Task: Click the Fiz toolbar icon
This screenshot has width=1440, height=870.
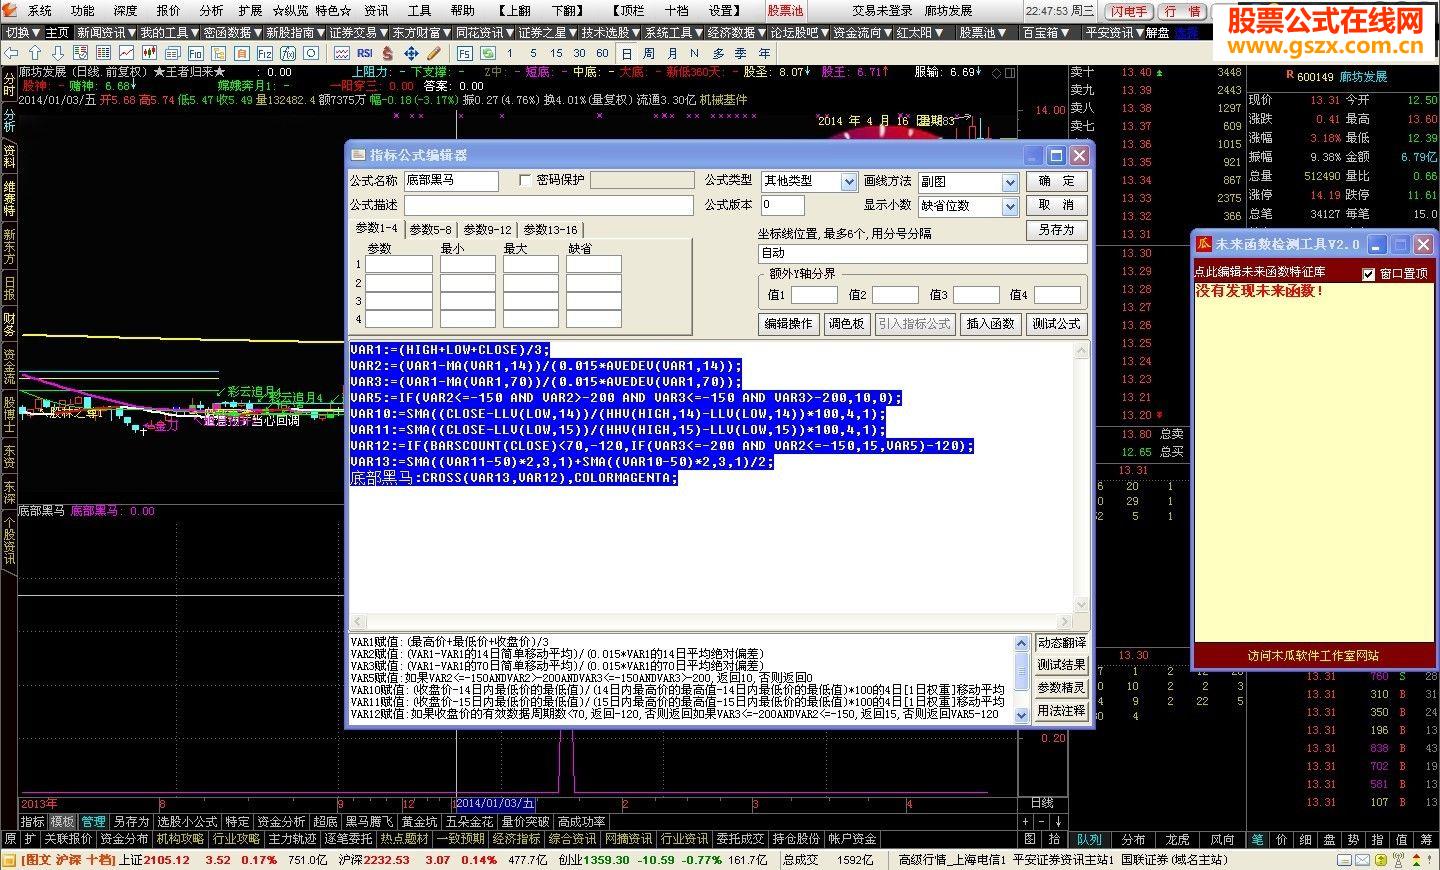Action: [264, 53]
